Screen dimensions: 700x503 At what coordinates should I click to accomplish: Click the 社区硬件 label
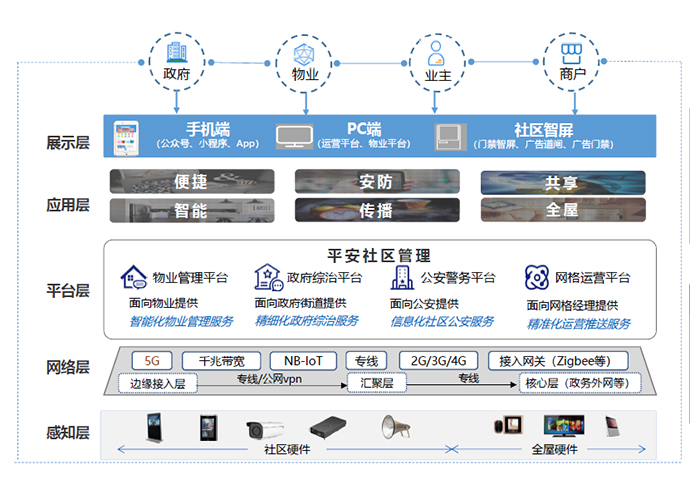click(x=287, y=449)
